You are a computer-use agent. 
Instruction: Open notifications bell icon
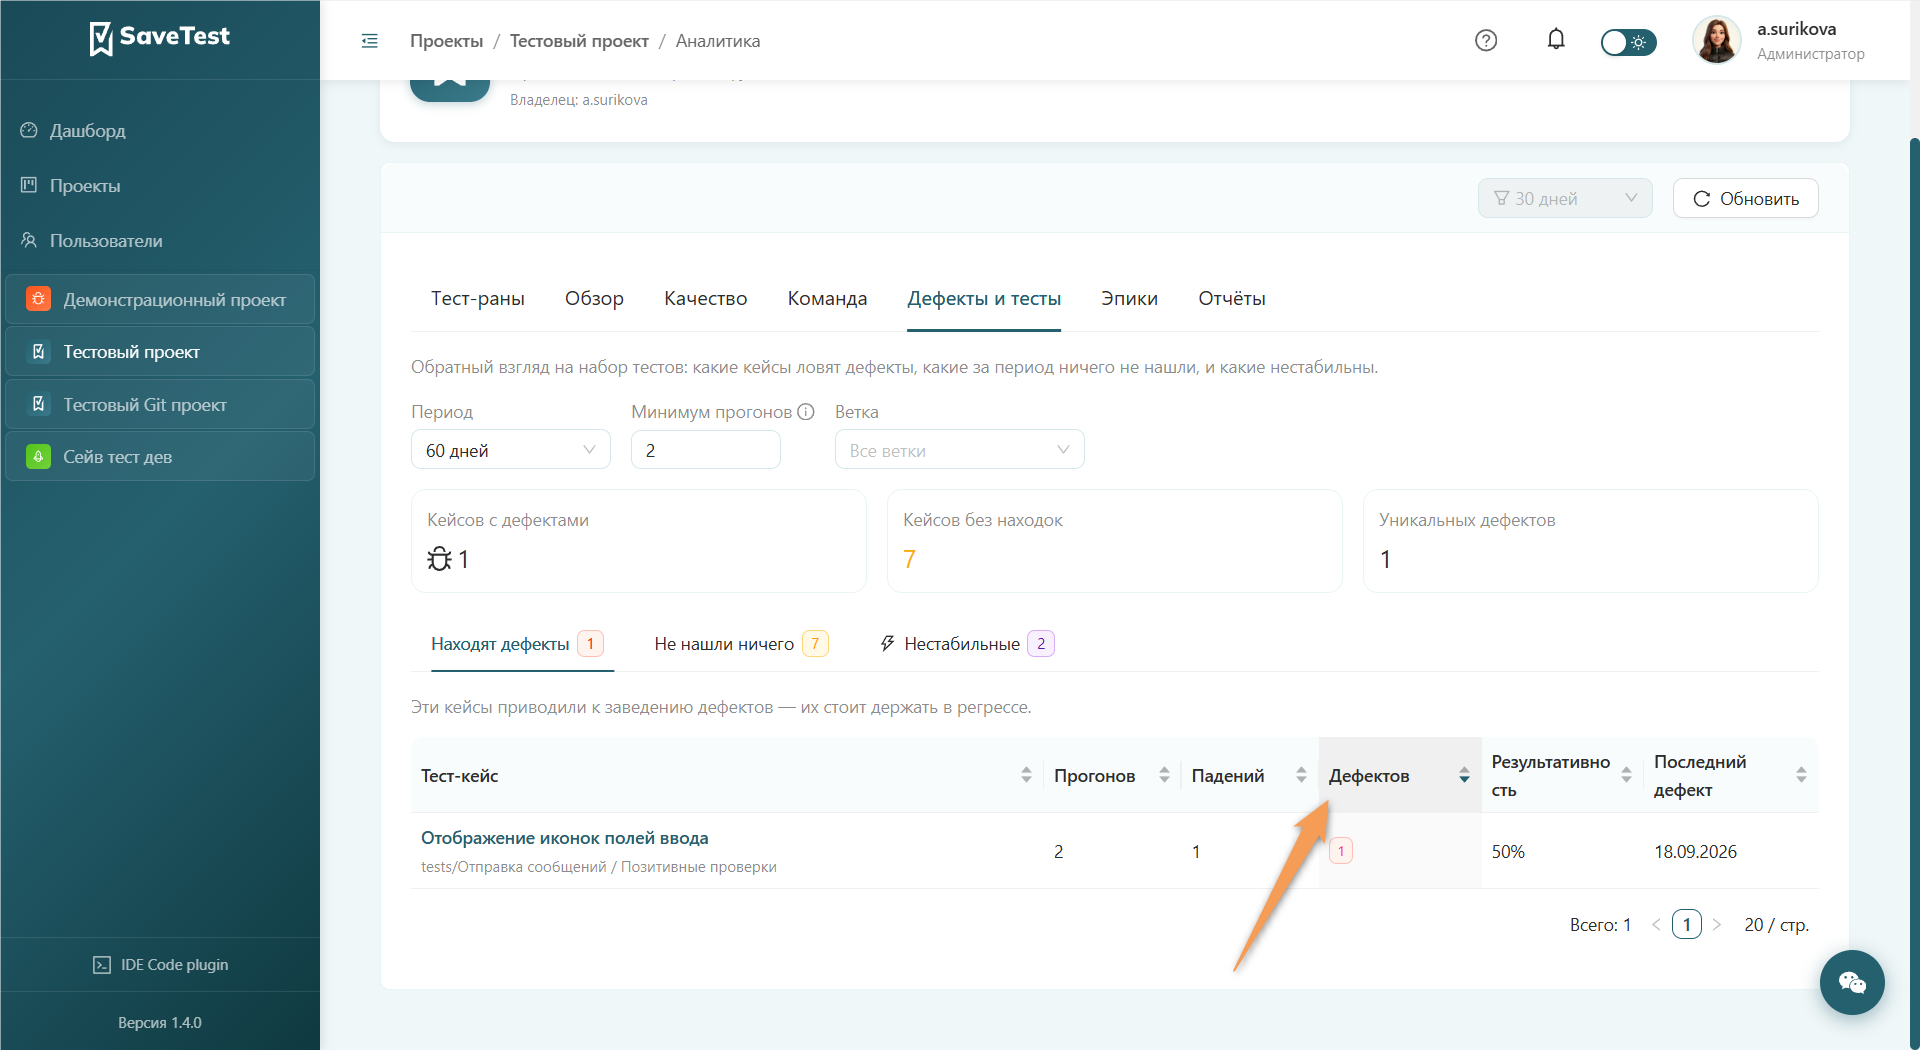coord(1556,40)
